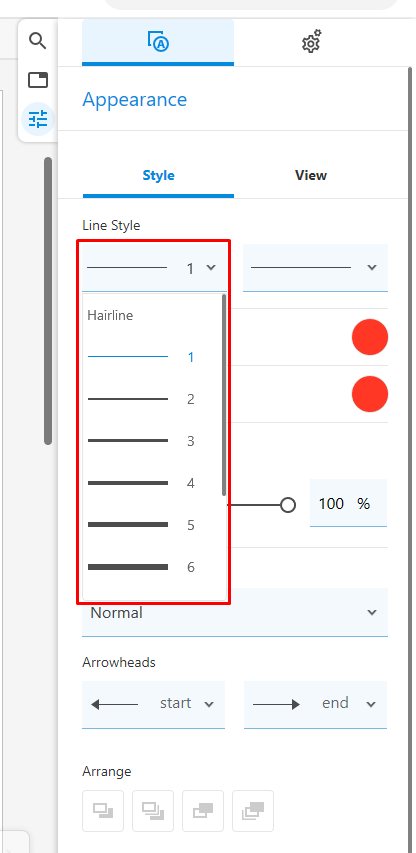
Task: Open the settings gear tab
Action: click(311, 42)
